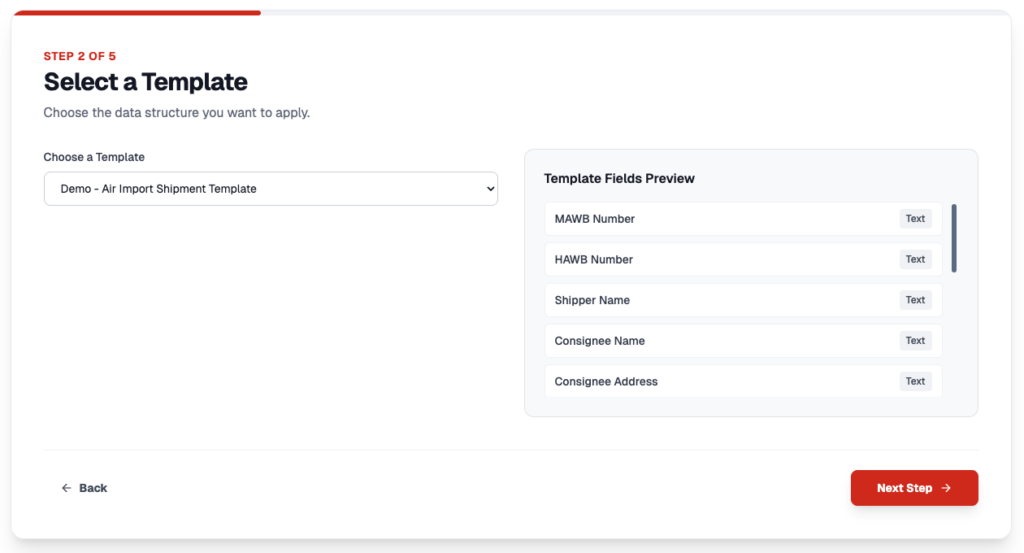The image size is (1024, 553).
Task: Proceed with the Next Step button
Action: 913,488
